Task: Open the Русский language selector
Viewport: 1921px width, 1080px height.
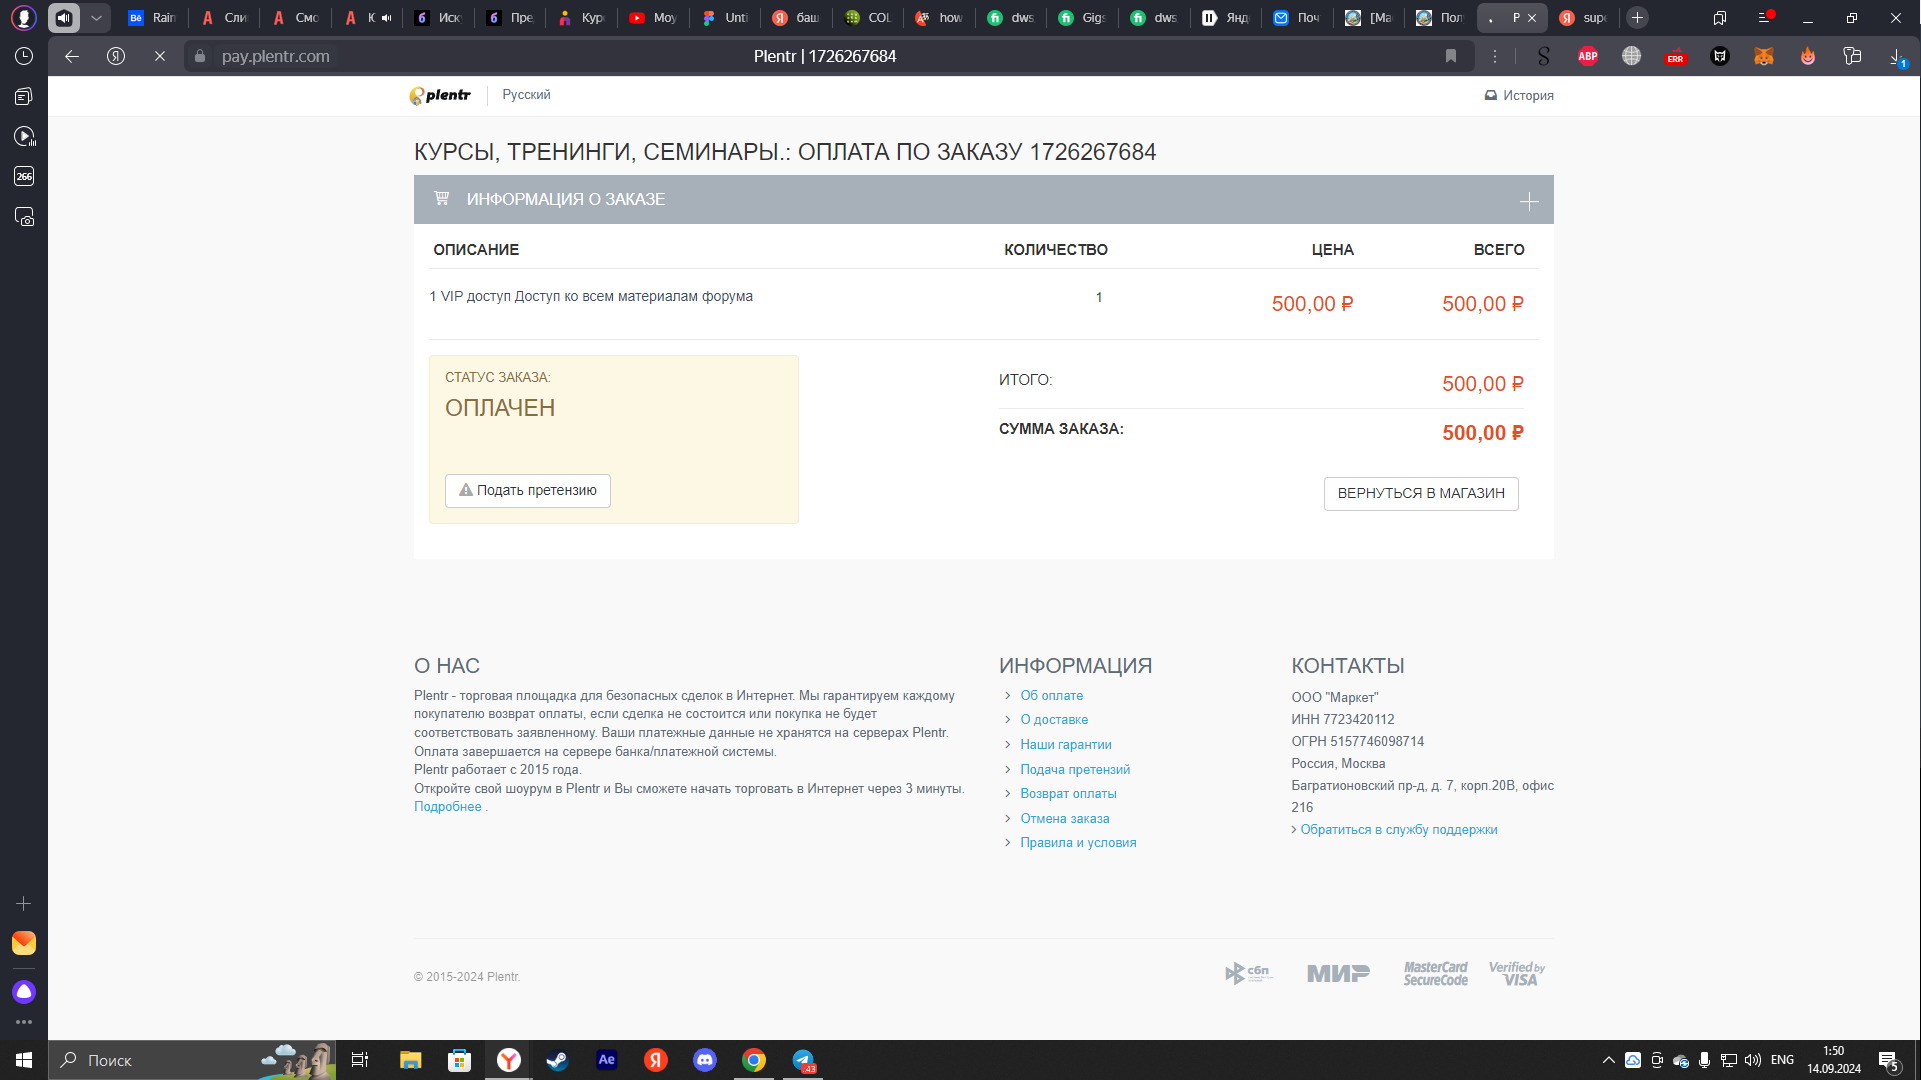Action: pos(526,95)
